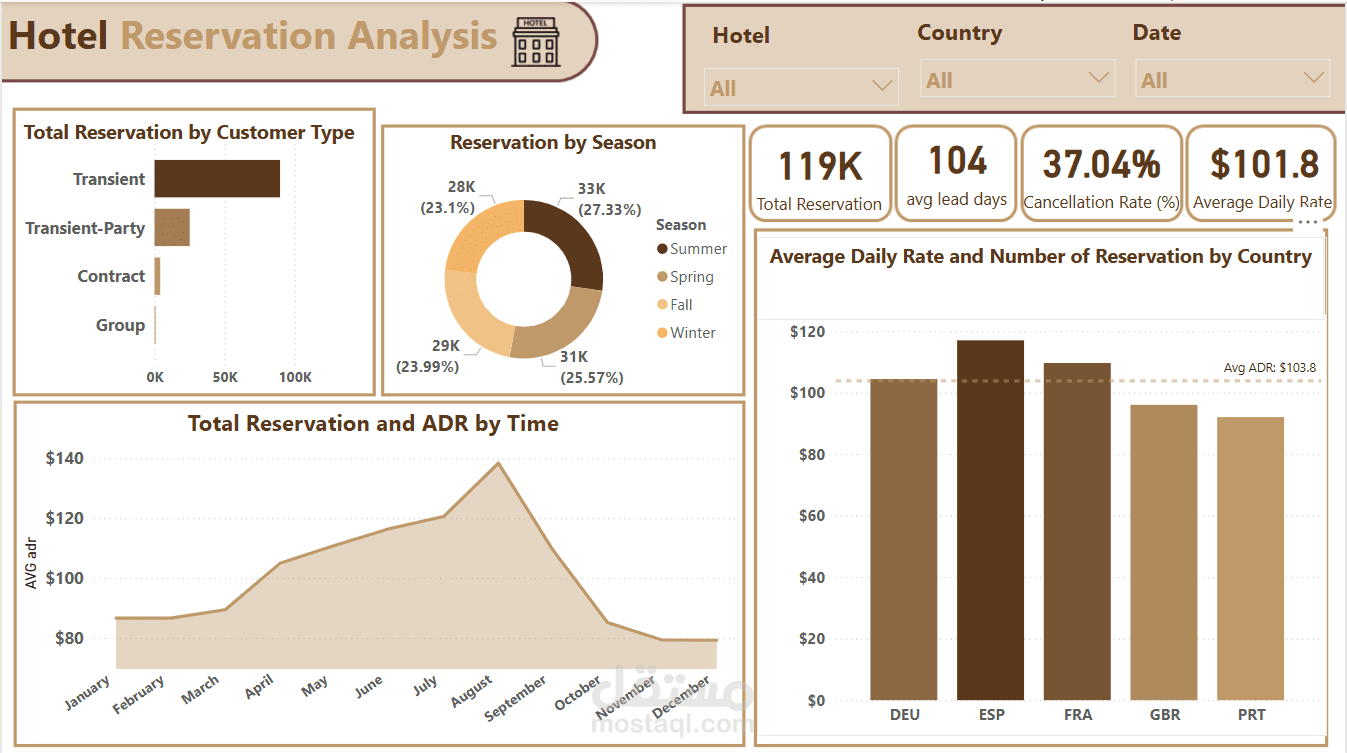Viewport: 1347px width, 753px height.
Task: Click the Avg ADR: $103.8 reference label
Action: pyautogui.click(x=1270, y=368)
